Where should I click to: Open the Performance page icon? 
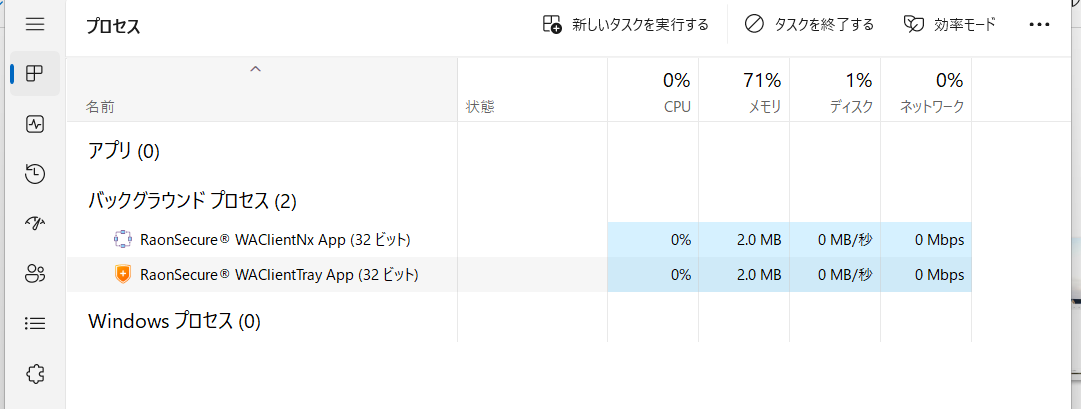pyautogui.click(x=35, y=124)
